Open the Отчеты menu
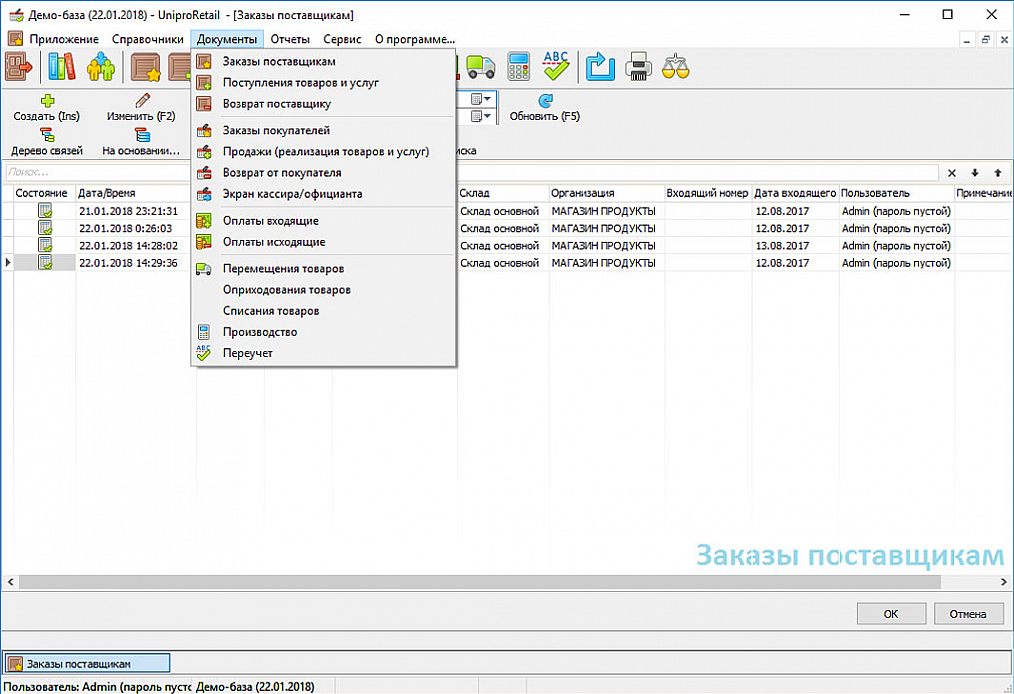Screen dimensions: 1014x694 tap(290, 39)
